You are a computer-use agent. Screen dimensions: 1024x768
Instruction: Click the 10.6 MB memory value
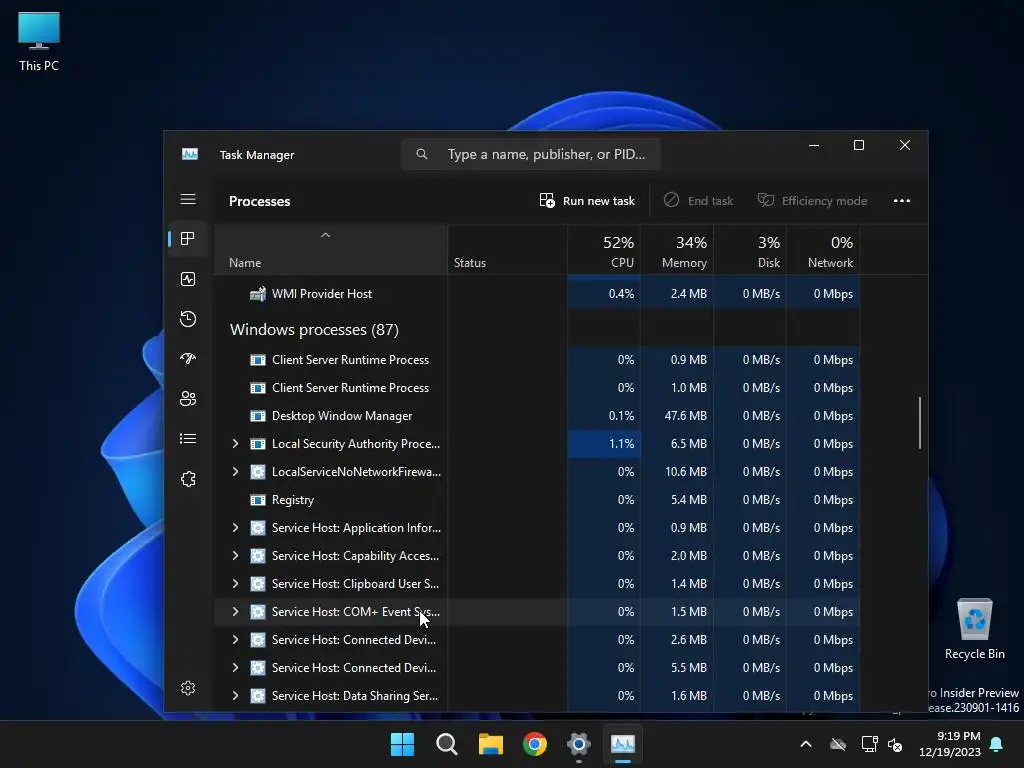(686, 472)
